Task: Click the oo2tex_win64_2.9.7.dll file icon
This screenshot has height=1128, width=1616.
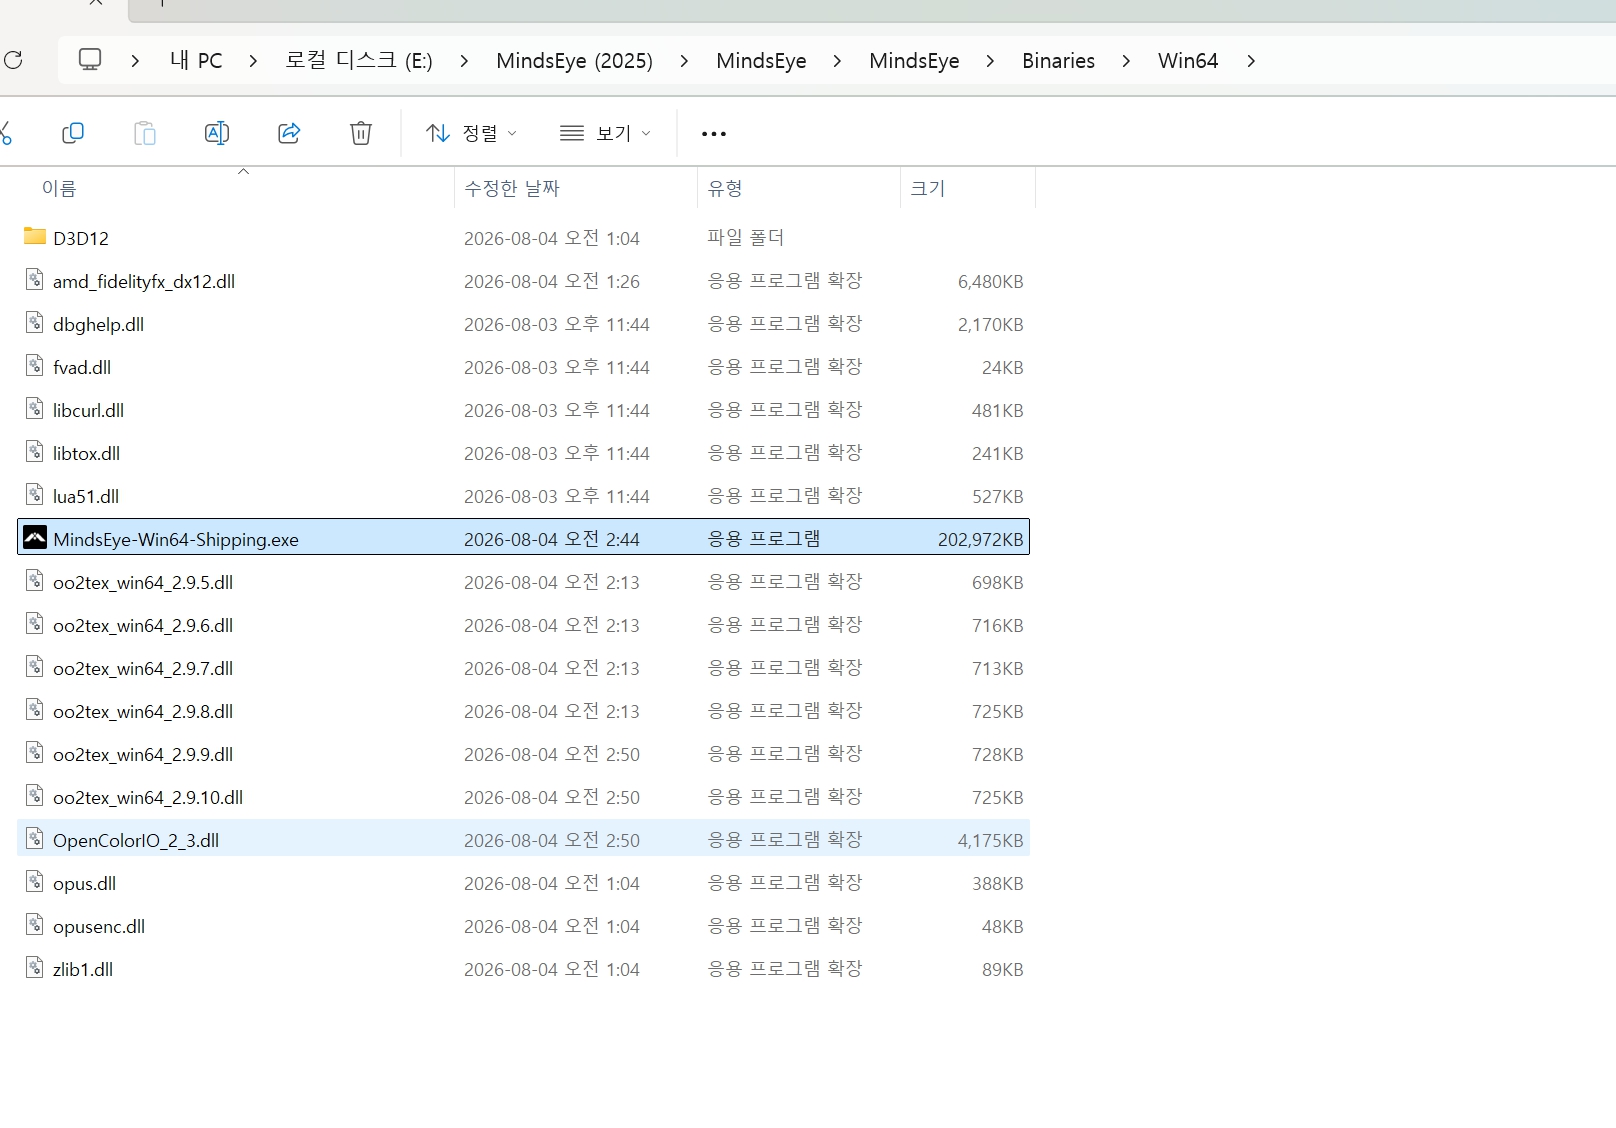Action: pyautogui.click(x=35, y=667)
